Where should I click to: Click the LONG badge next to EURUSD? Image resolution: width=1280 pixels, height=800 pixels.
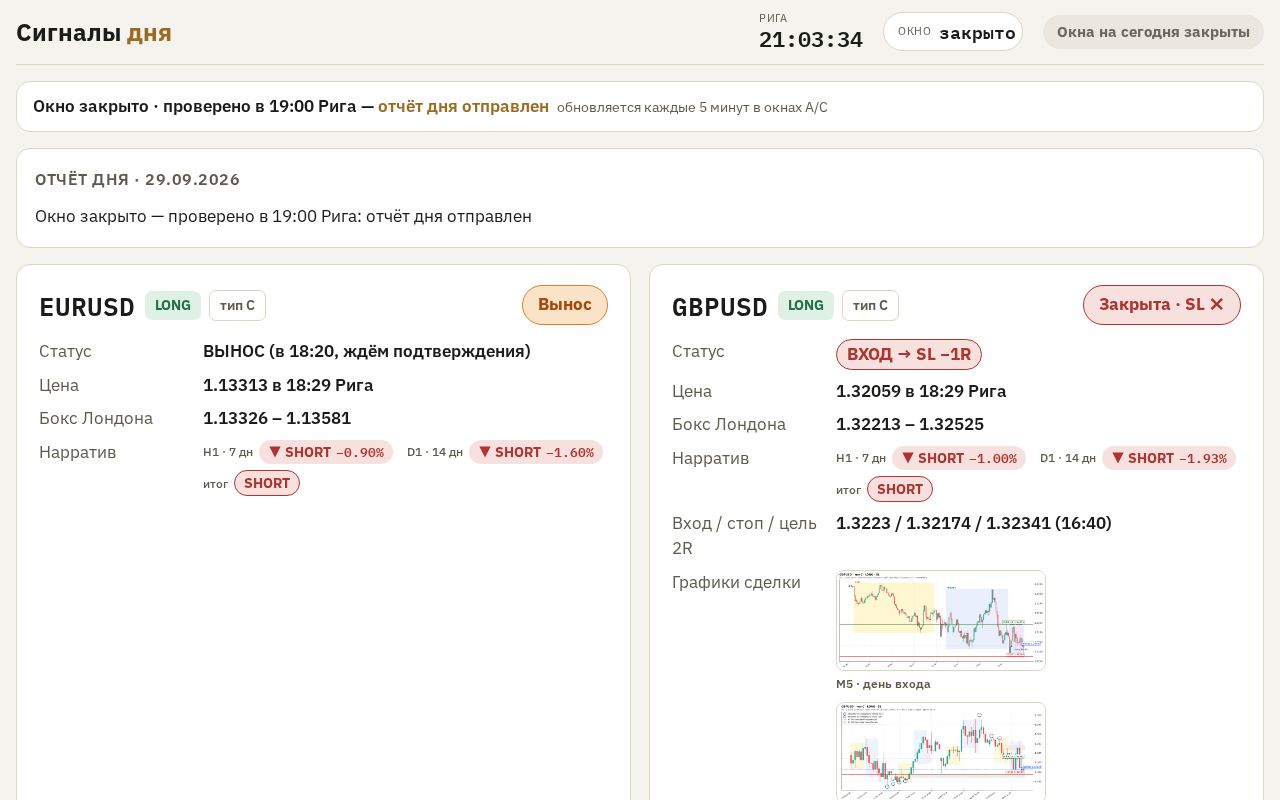tap(173, 305)
